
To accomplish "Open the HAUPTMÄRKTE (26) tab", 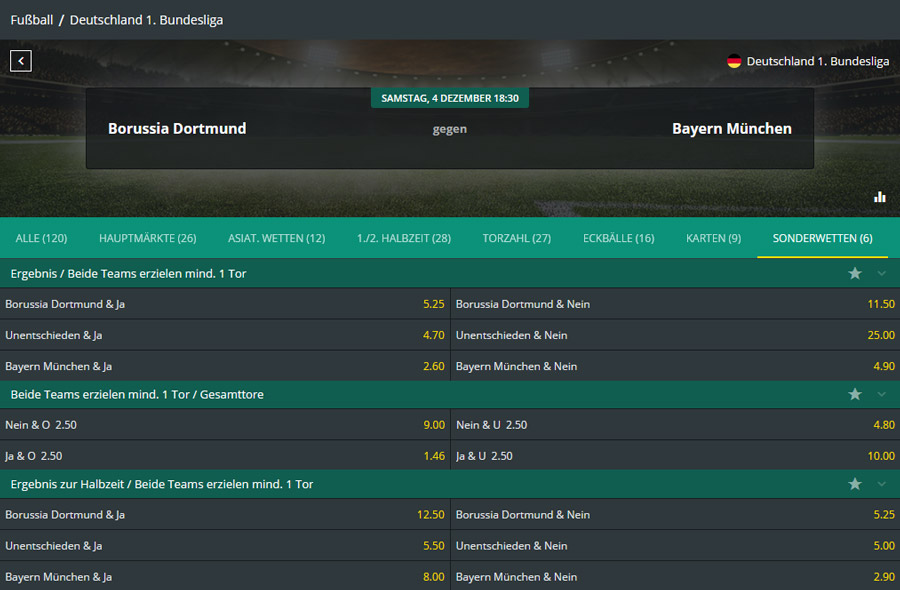I will click(x=148, y=238).
